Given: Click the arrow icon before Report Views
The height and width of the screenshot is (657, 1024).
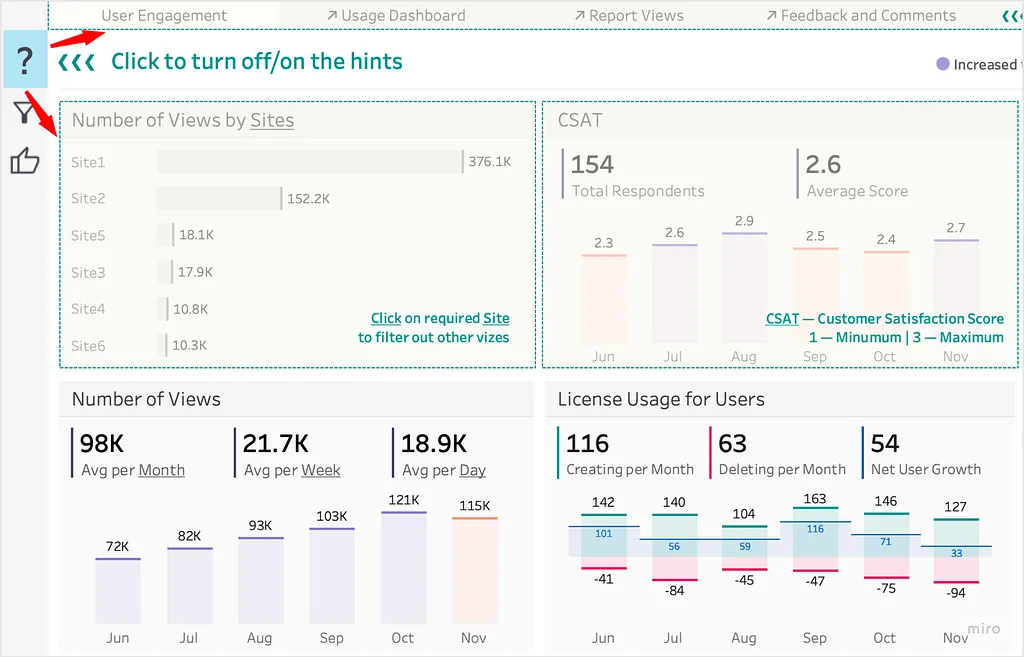Looking at the screenshot, I should [x=579, y=15].
